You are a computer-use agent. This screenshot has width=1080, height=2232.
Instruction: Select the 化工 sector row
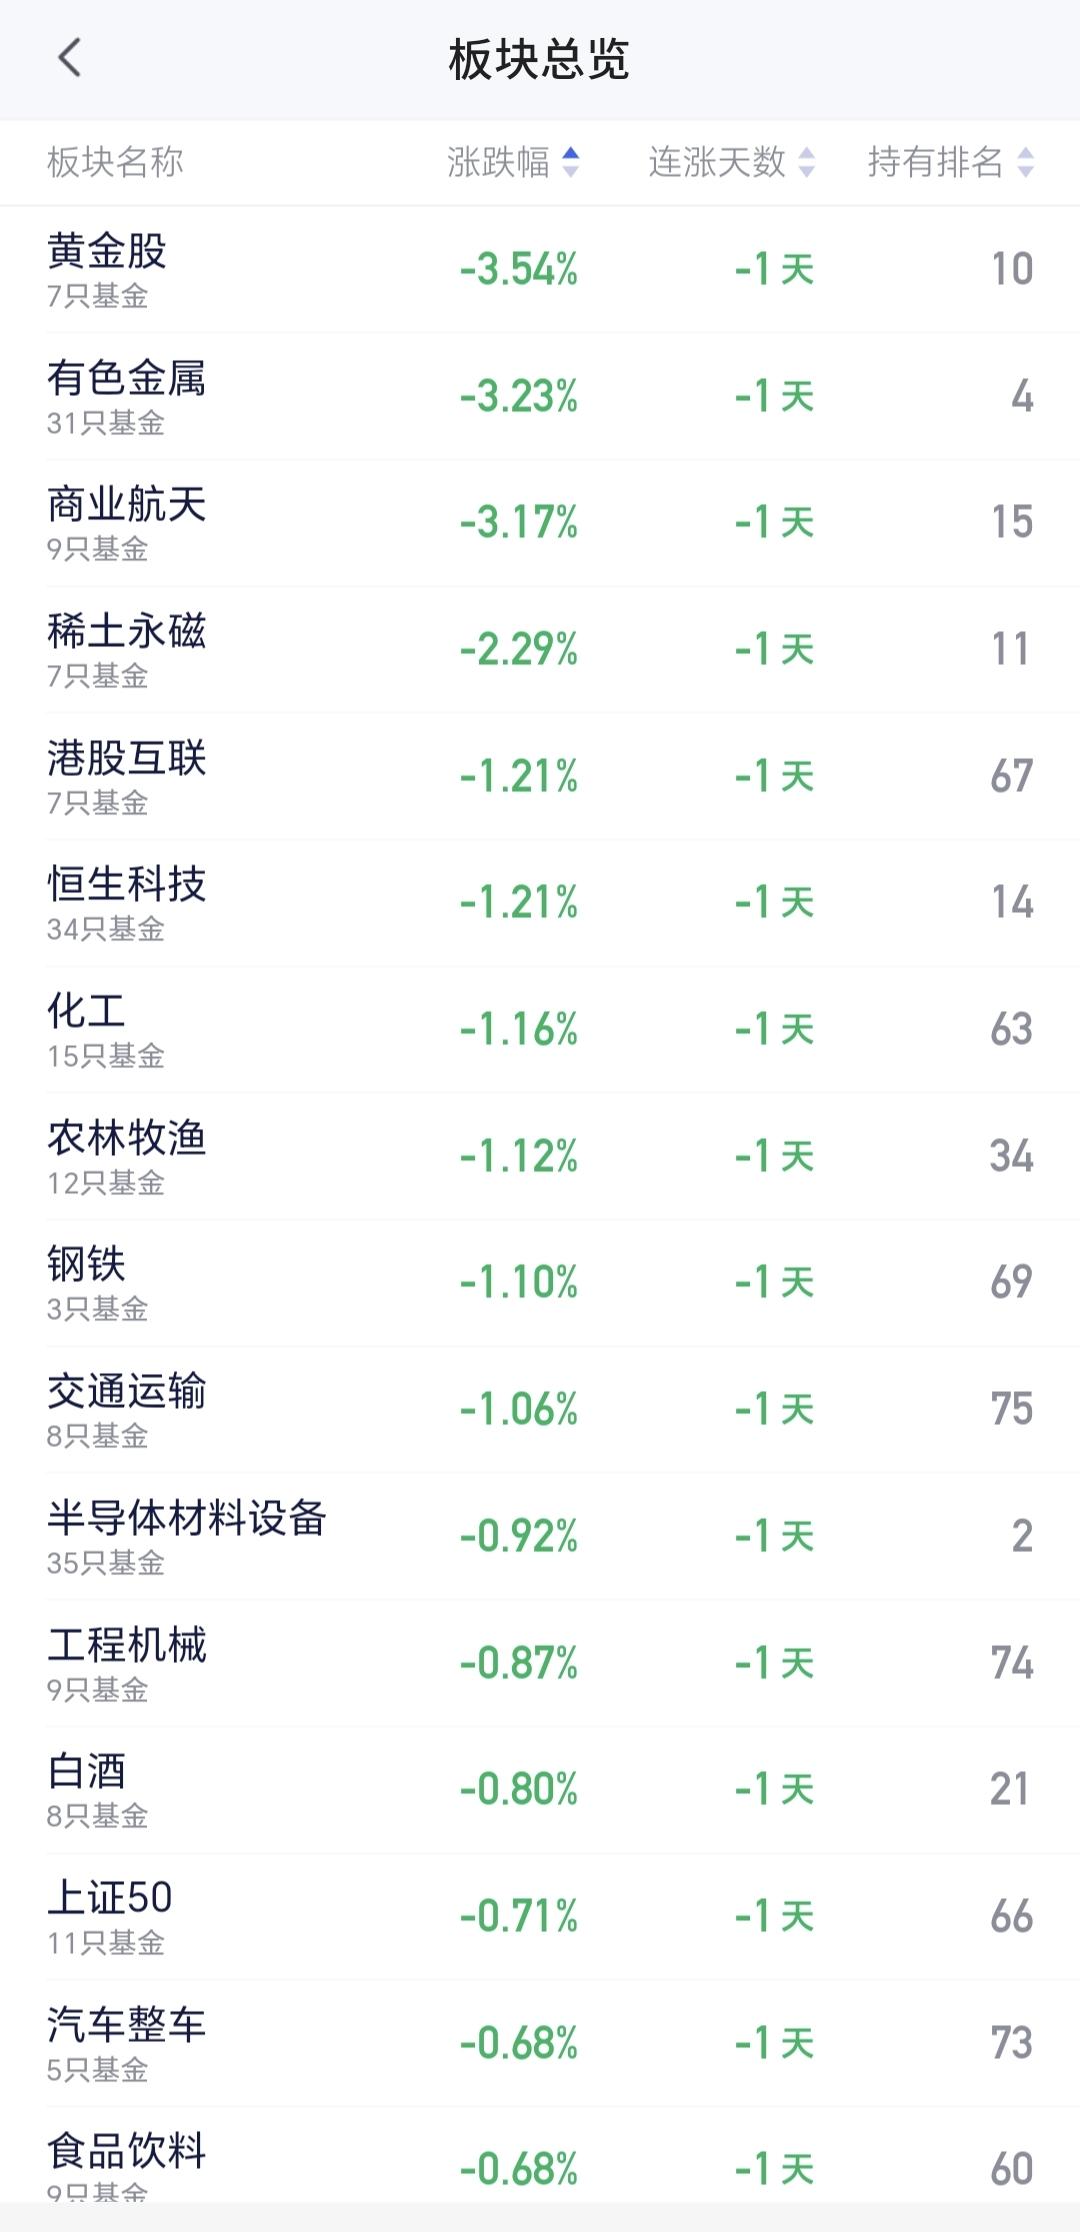click(540, 1030)
